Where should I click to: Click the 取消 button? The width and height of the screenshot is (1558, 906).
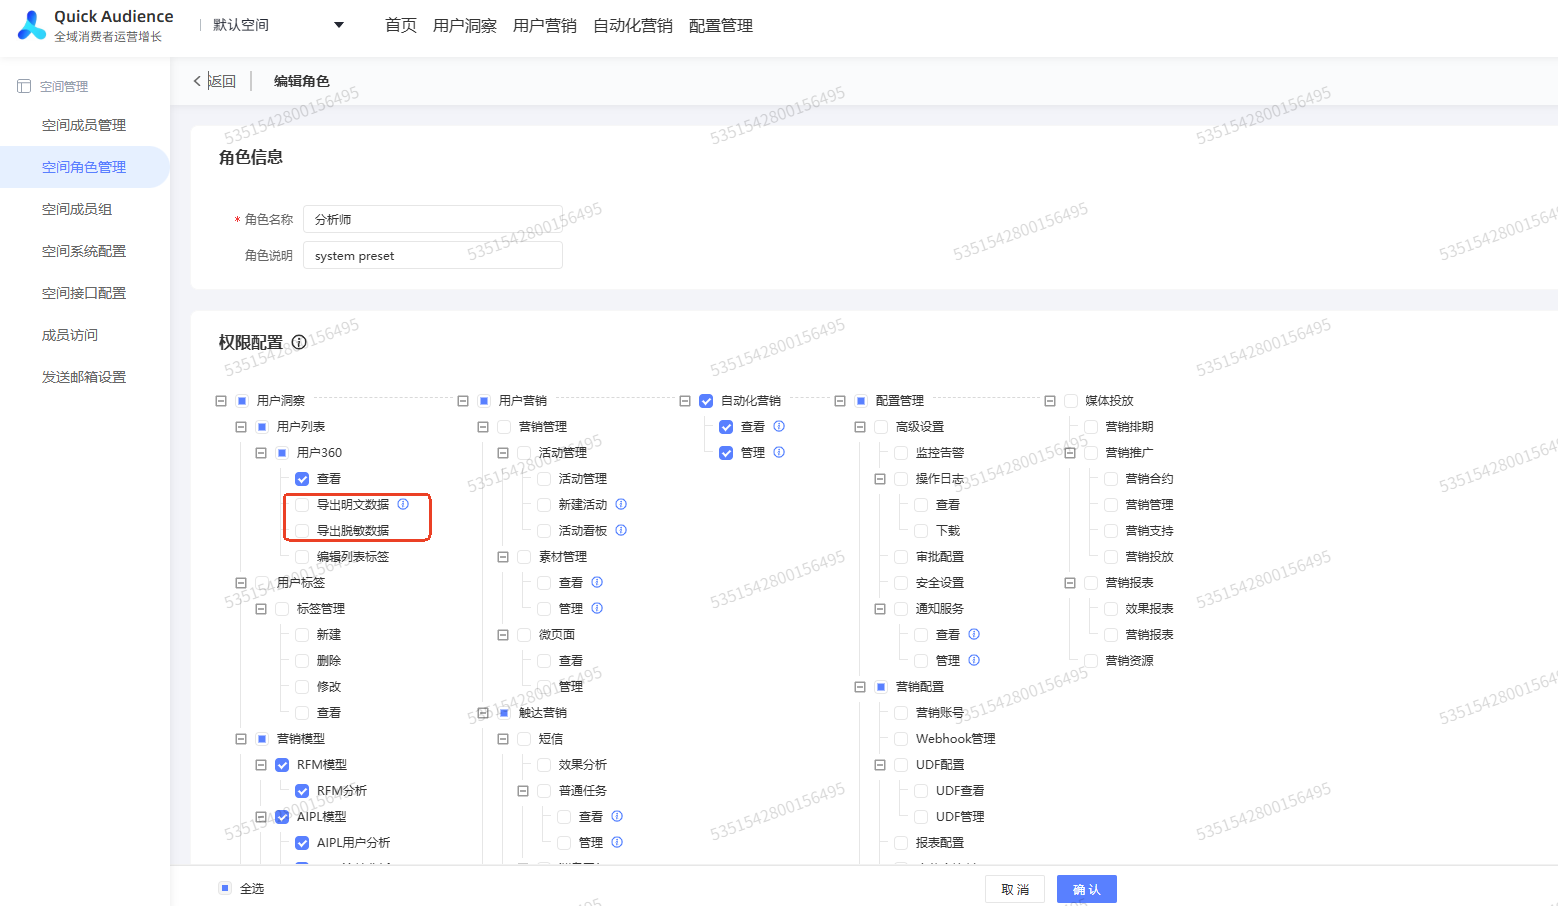tap(1015, 889)
